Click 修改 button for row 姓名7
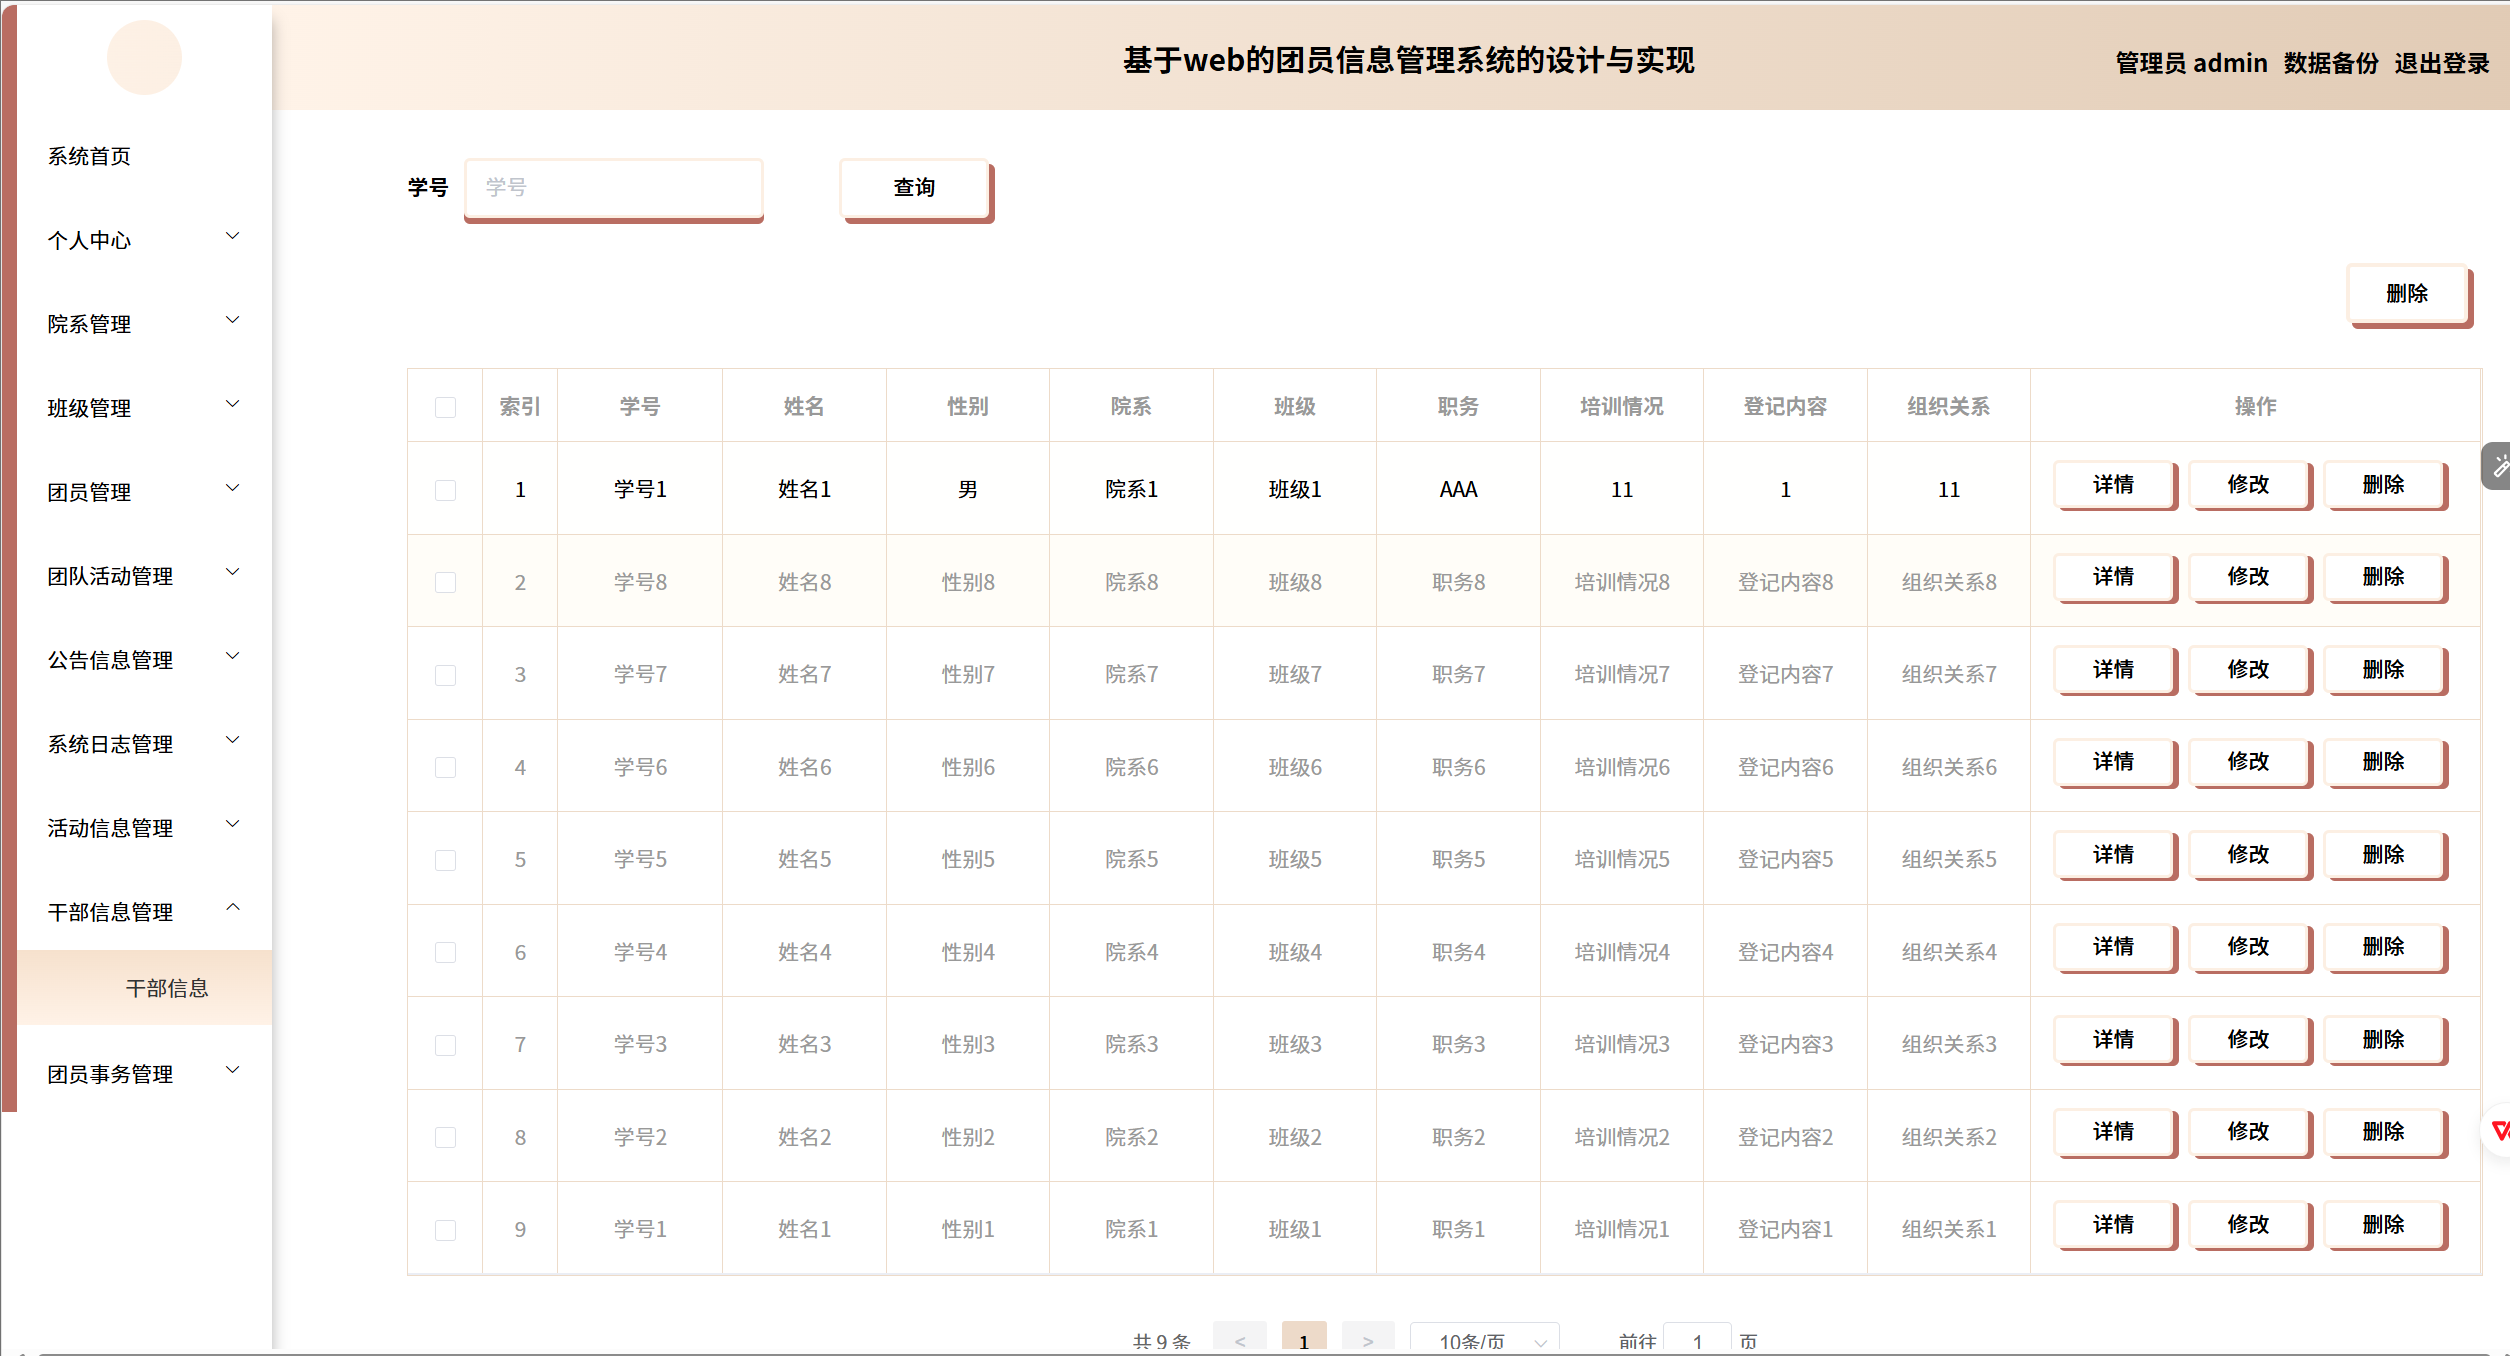Screen dimensions: 2510x1356 2248,670
